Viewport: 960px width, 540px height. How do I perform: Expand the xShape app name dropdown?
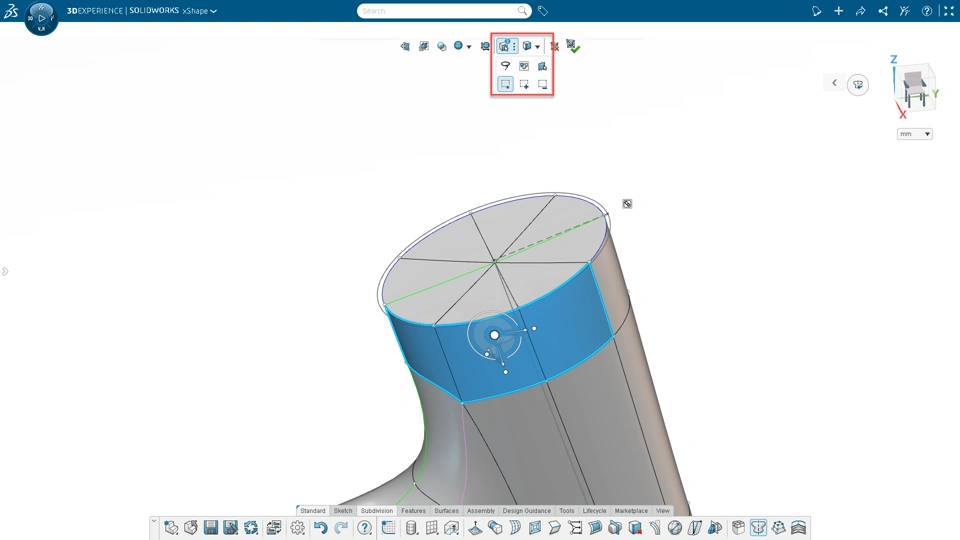pyautogui.click(x=200, y=11)
